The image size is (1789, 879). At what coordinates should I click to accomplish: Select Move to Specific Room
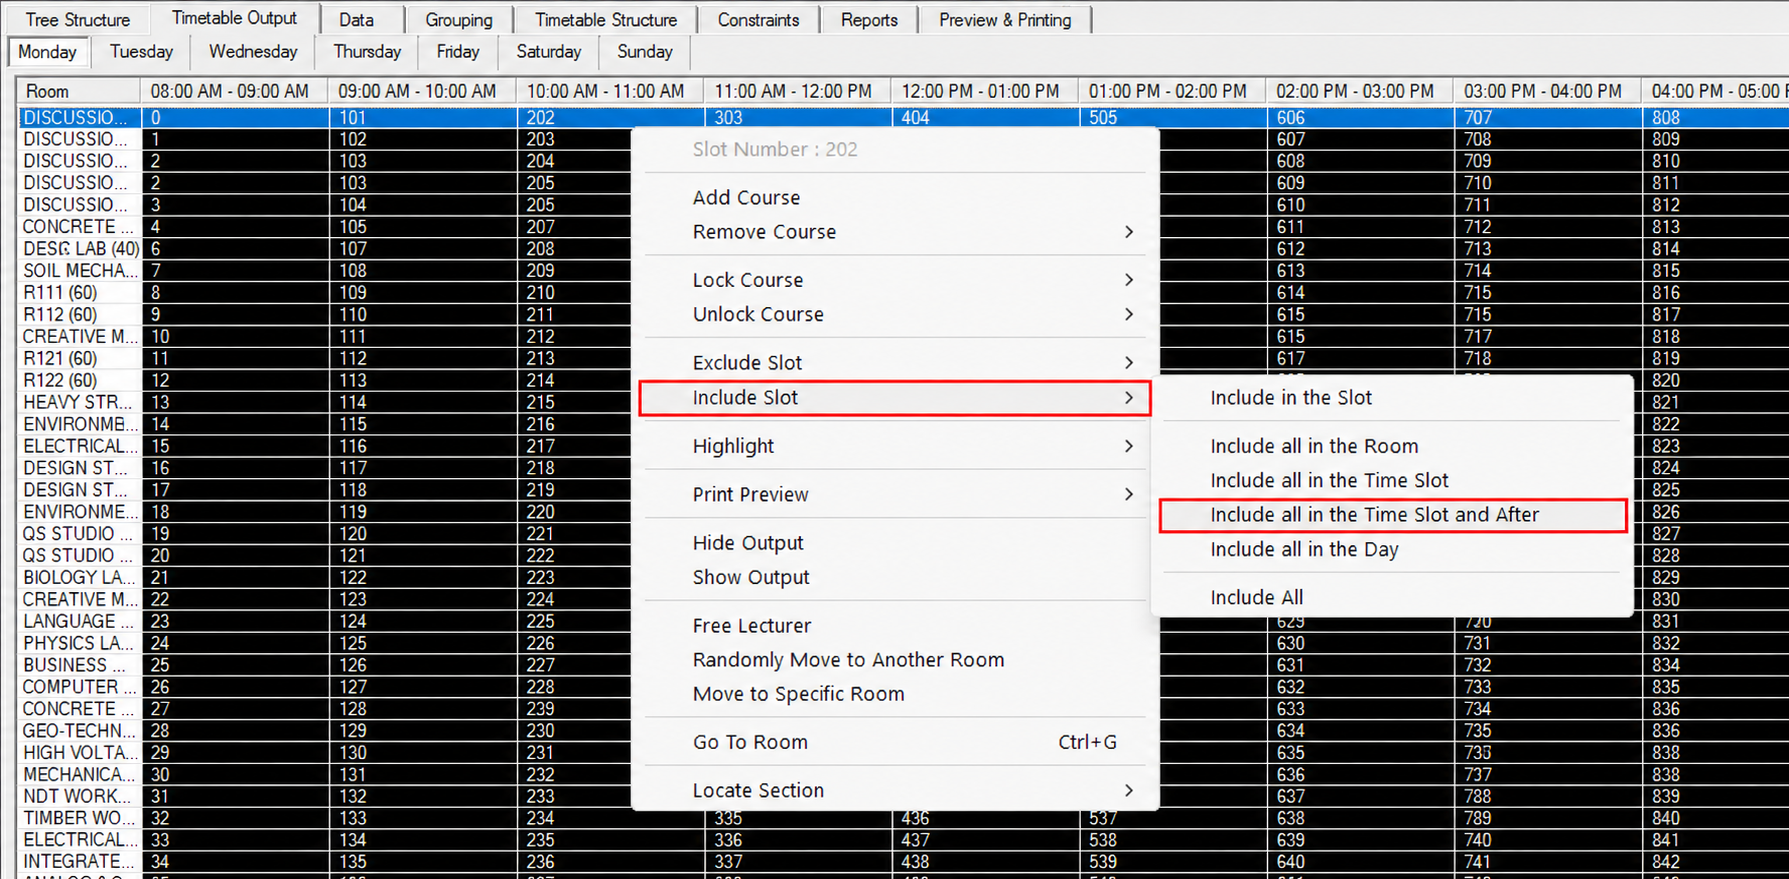(x=895, y=694)
